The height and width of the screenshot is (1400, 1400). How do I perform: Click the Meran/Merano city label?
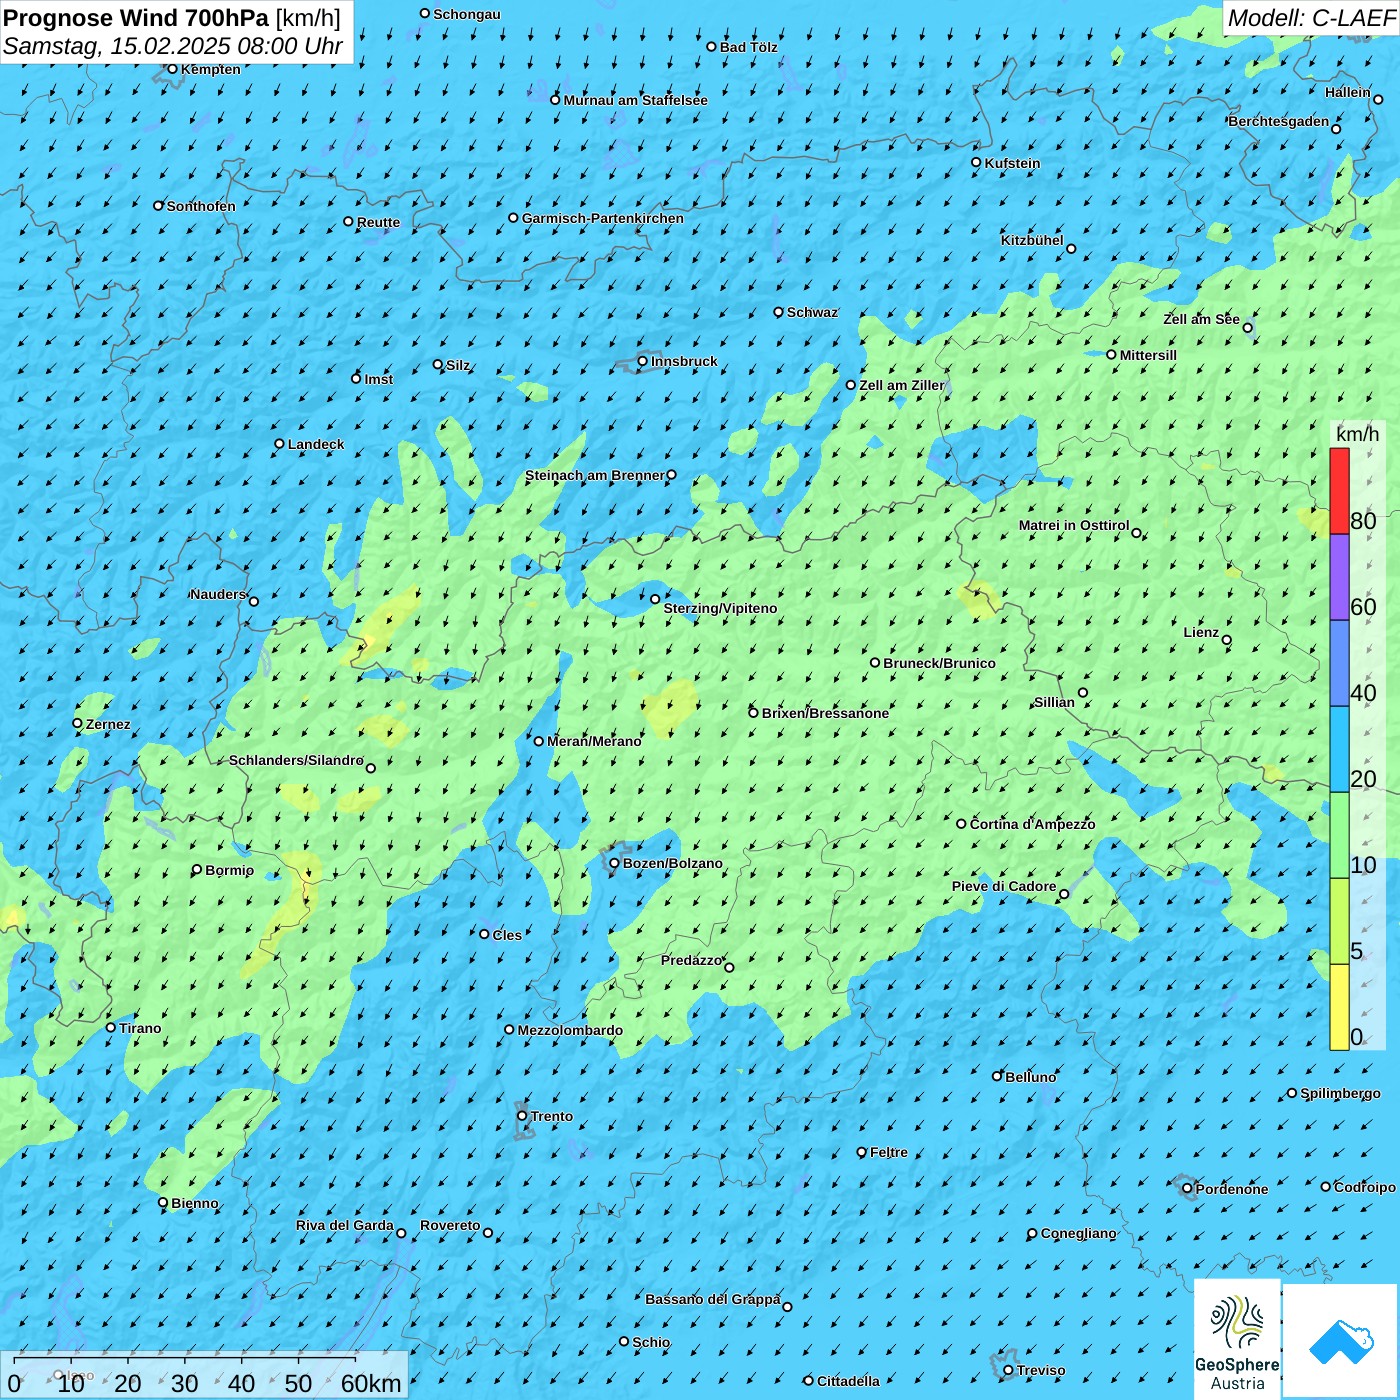(594, 741)
